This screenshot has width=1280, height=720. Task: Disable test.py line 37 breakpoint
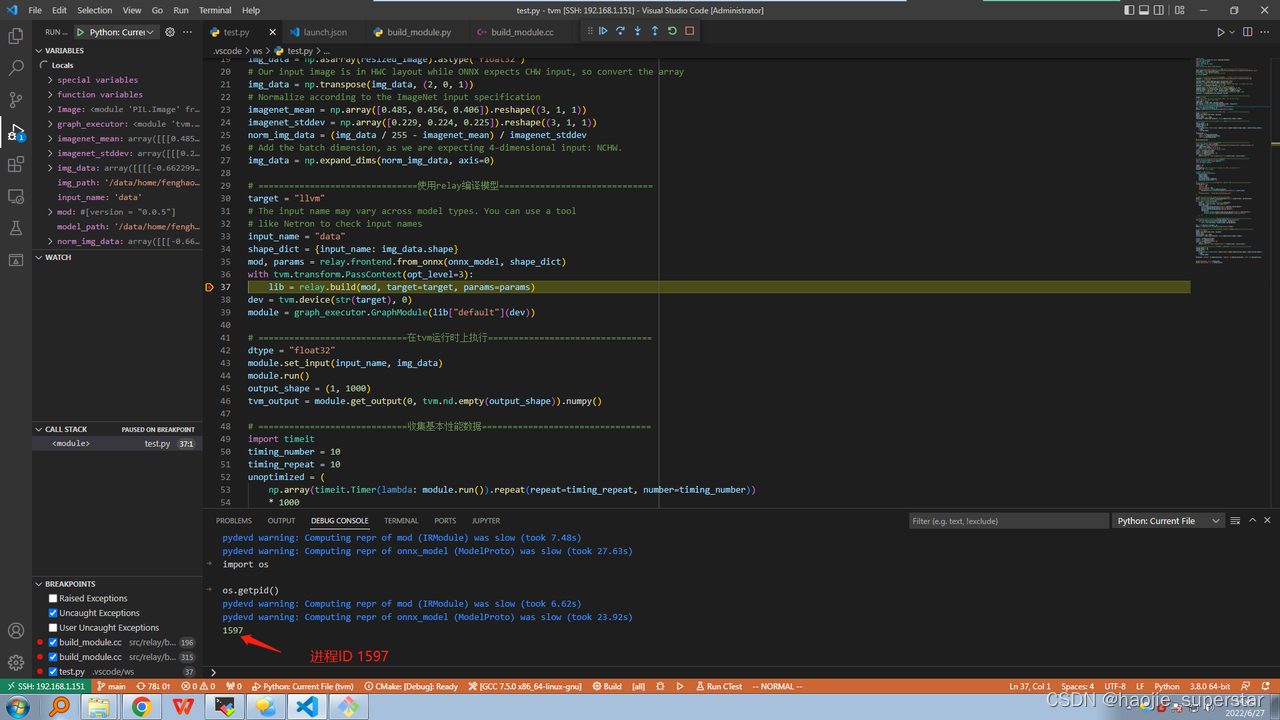tap(53, 672)
